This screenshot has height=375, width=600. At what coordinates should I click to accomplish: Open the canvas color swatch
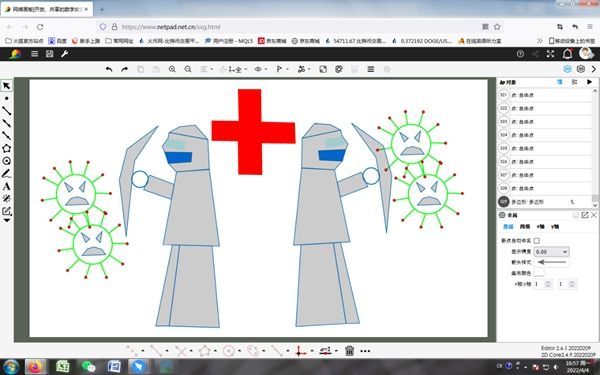(539, 273)
